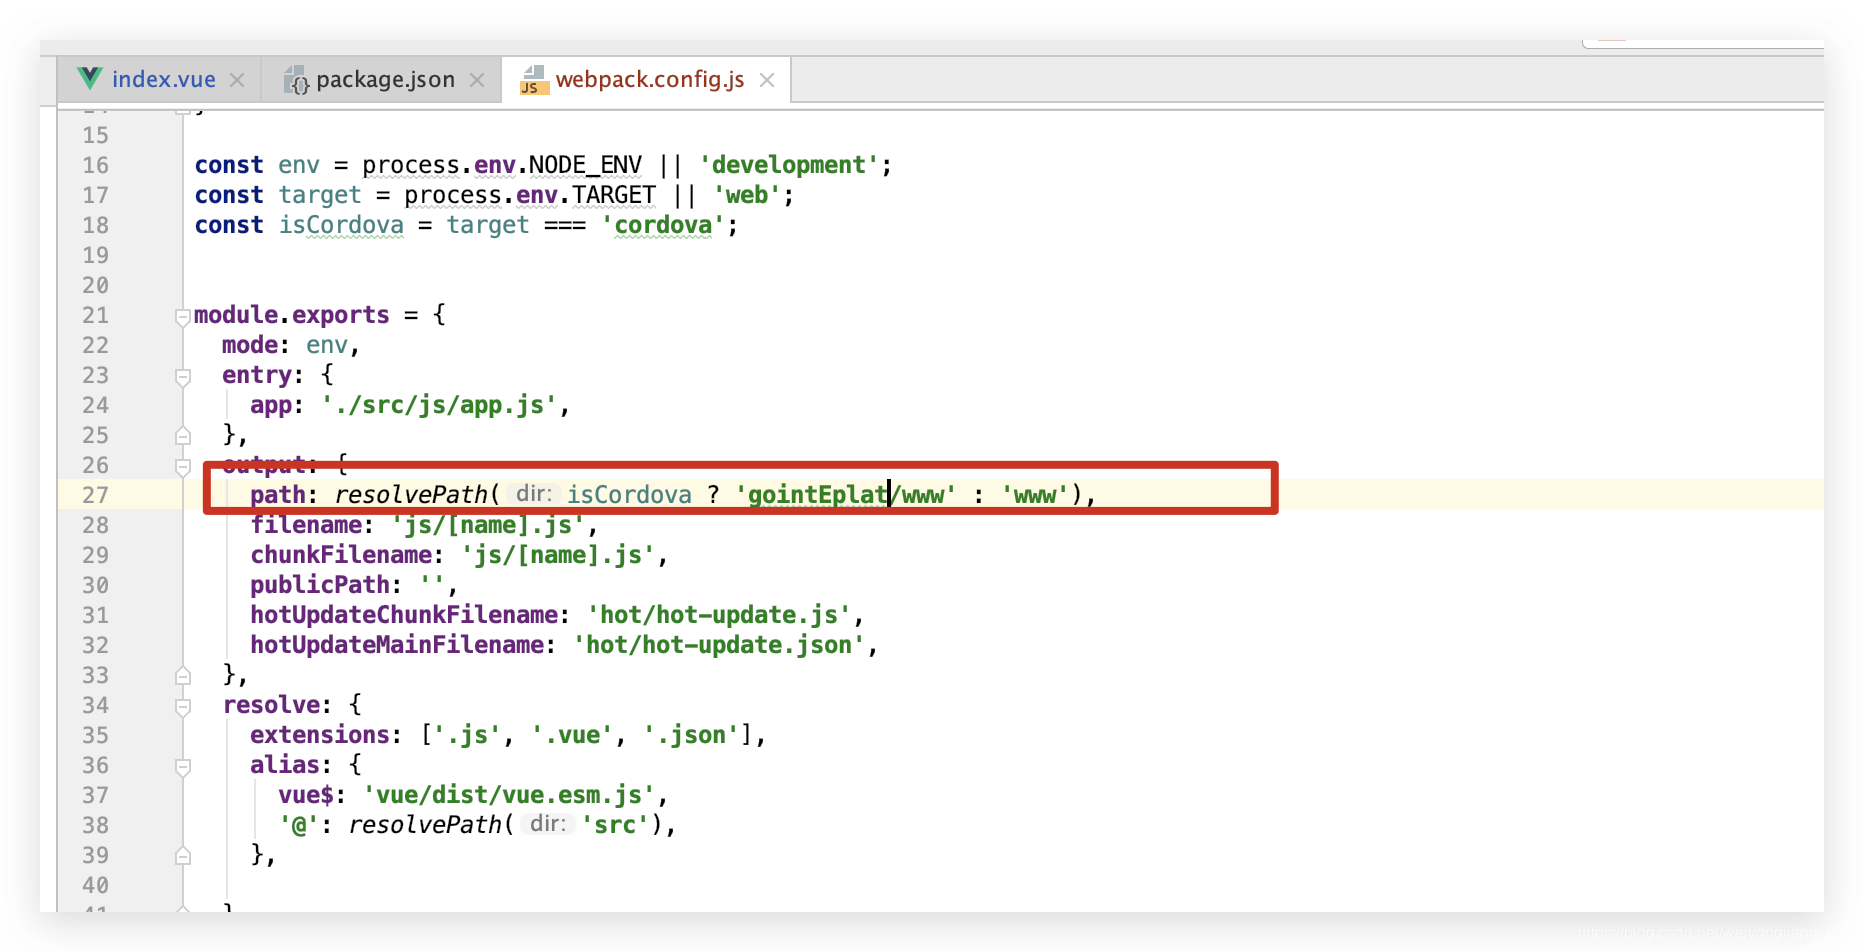The height and width of the screenshot is (952, 1864).
Task: Click the Vue file icon on index.vue tab
Action: 90,78
